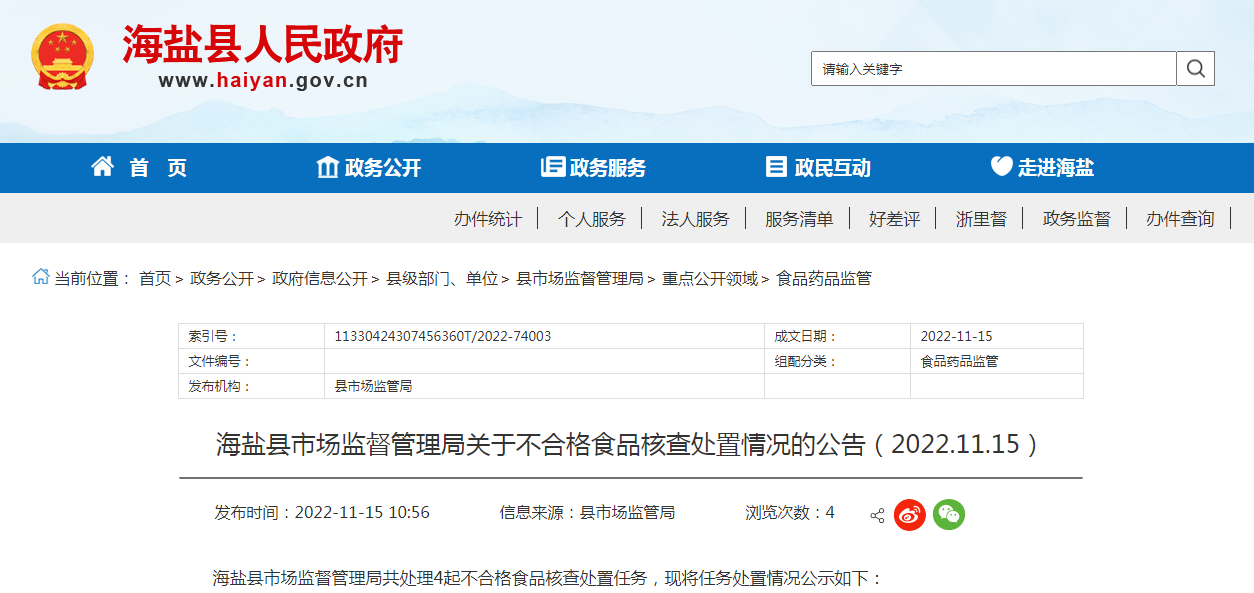Open the 政民互动 navigation menu
Viewport: 1254px width, 593px height.
[833, 168]
